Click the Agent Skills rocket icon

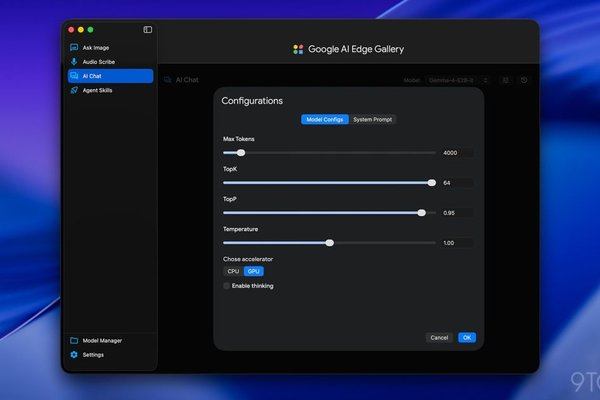(74, 90)
